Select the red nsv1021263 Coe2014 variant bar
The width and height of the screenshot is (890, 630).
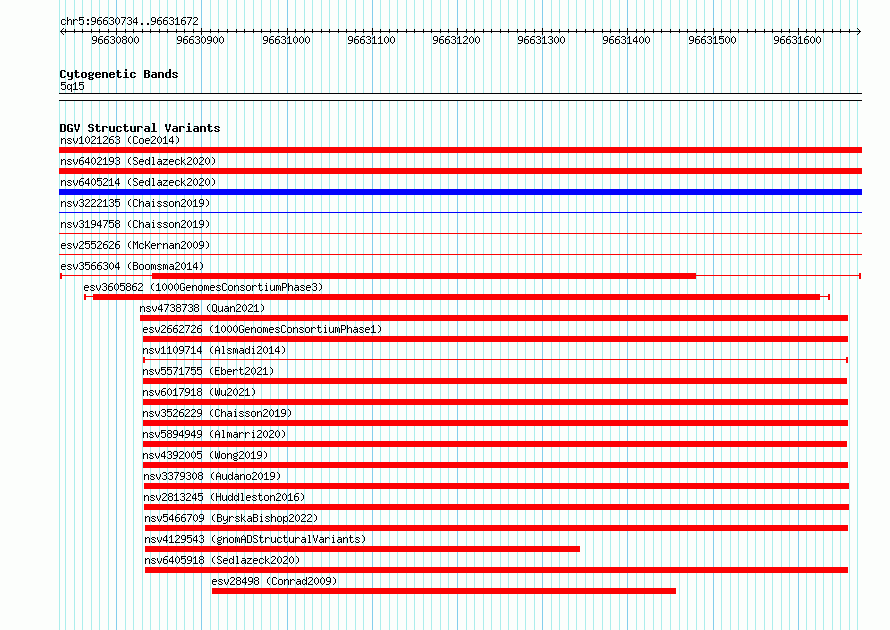[x=460, y=150]
